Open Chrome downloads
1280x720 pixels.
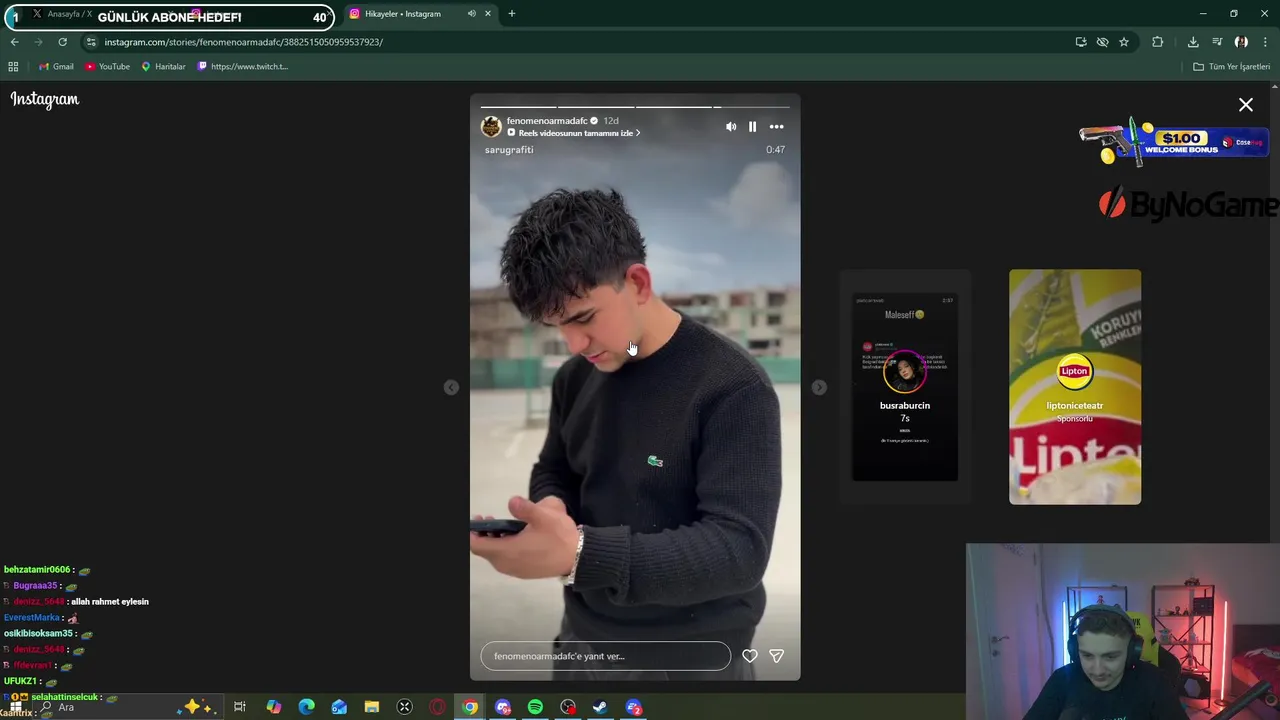click(x=1193, y=42)
